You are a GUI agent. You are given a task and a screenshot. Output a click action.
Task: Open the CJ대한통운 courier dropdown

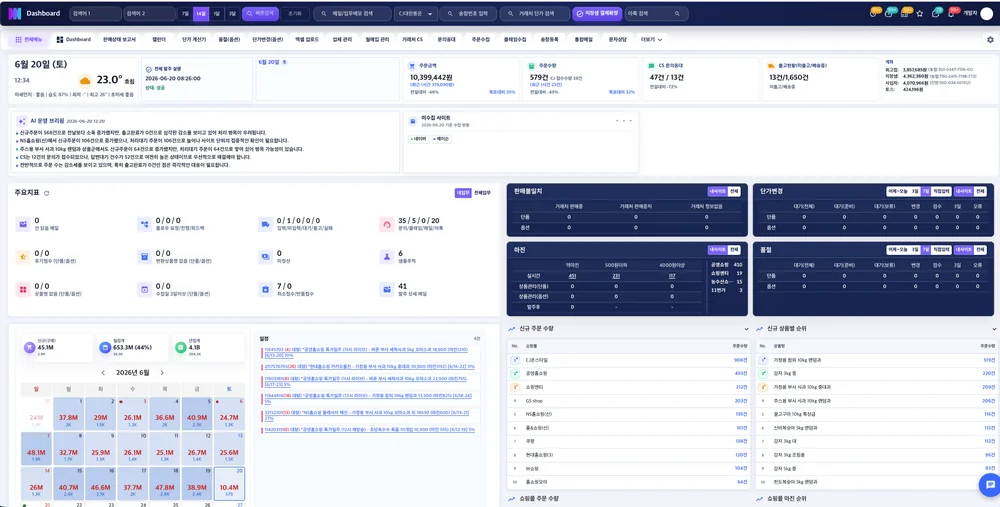pos(416,13)
